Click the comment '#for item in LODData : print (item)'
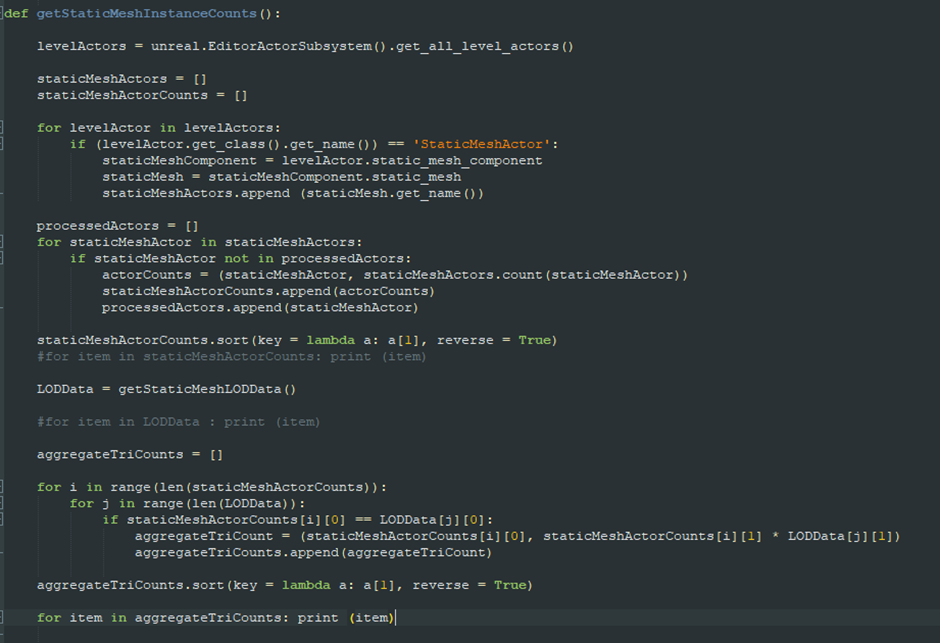940x643 pixels. coord(178,421)
